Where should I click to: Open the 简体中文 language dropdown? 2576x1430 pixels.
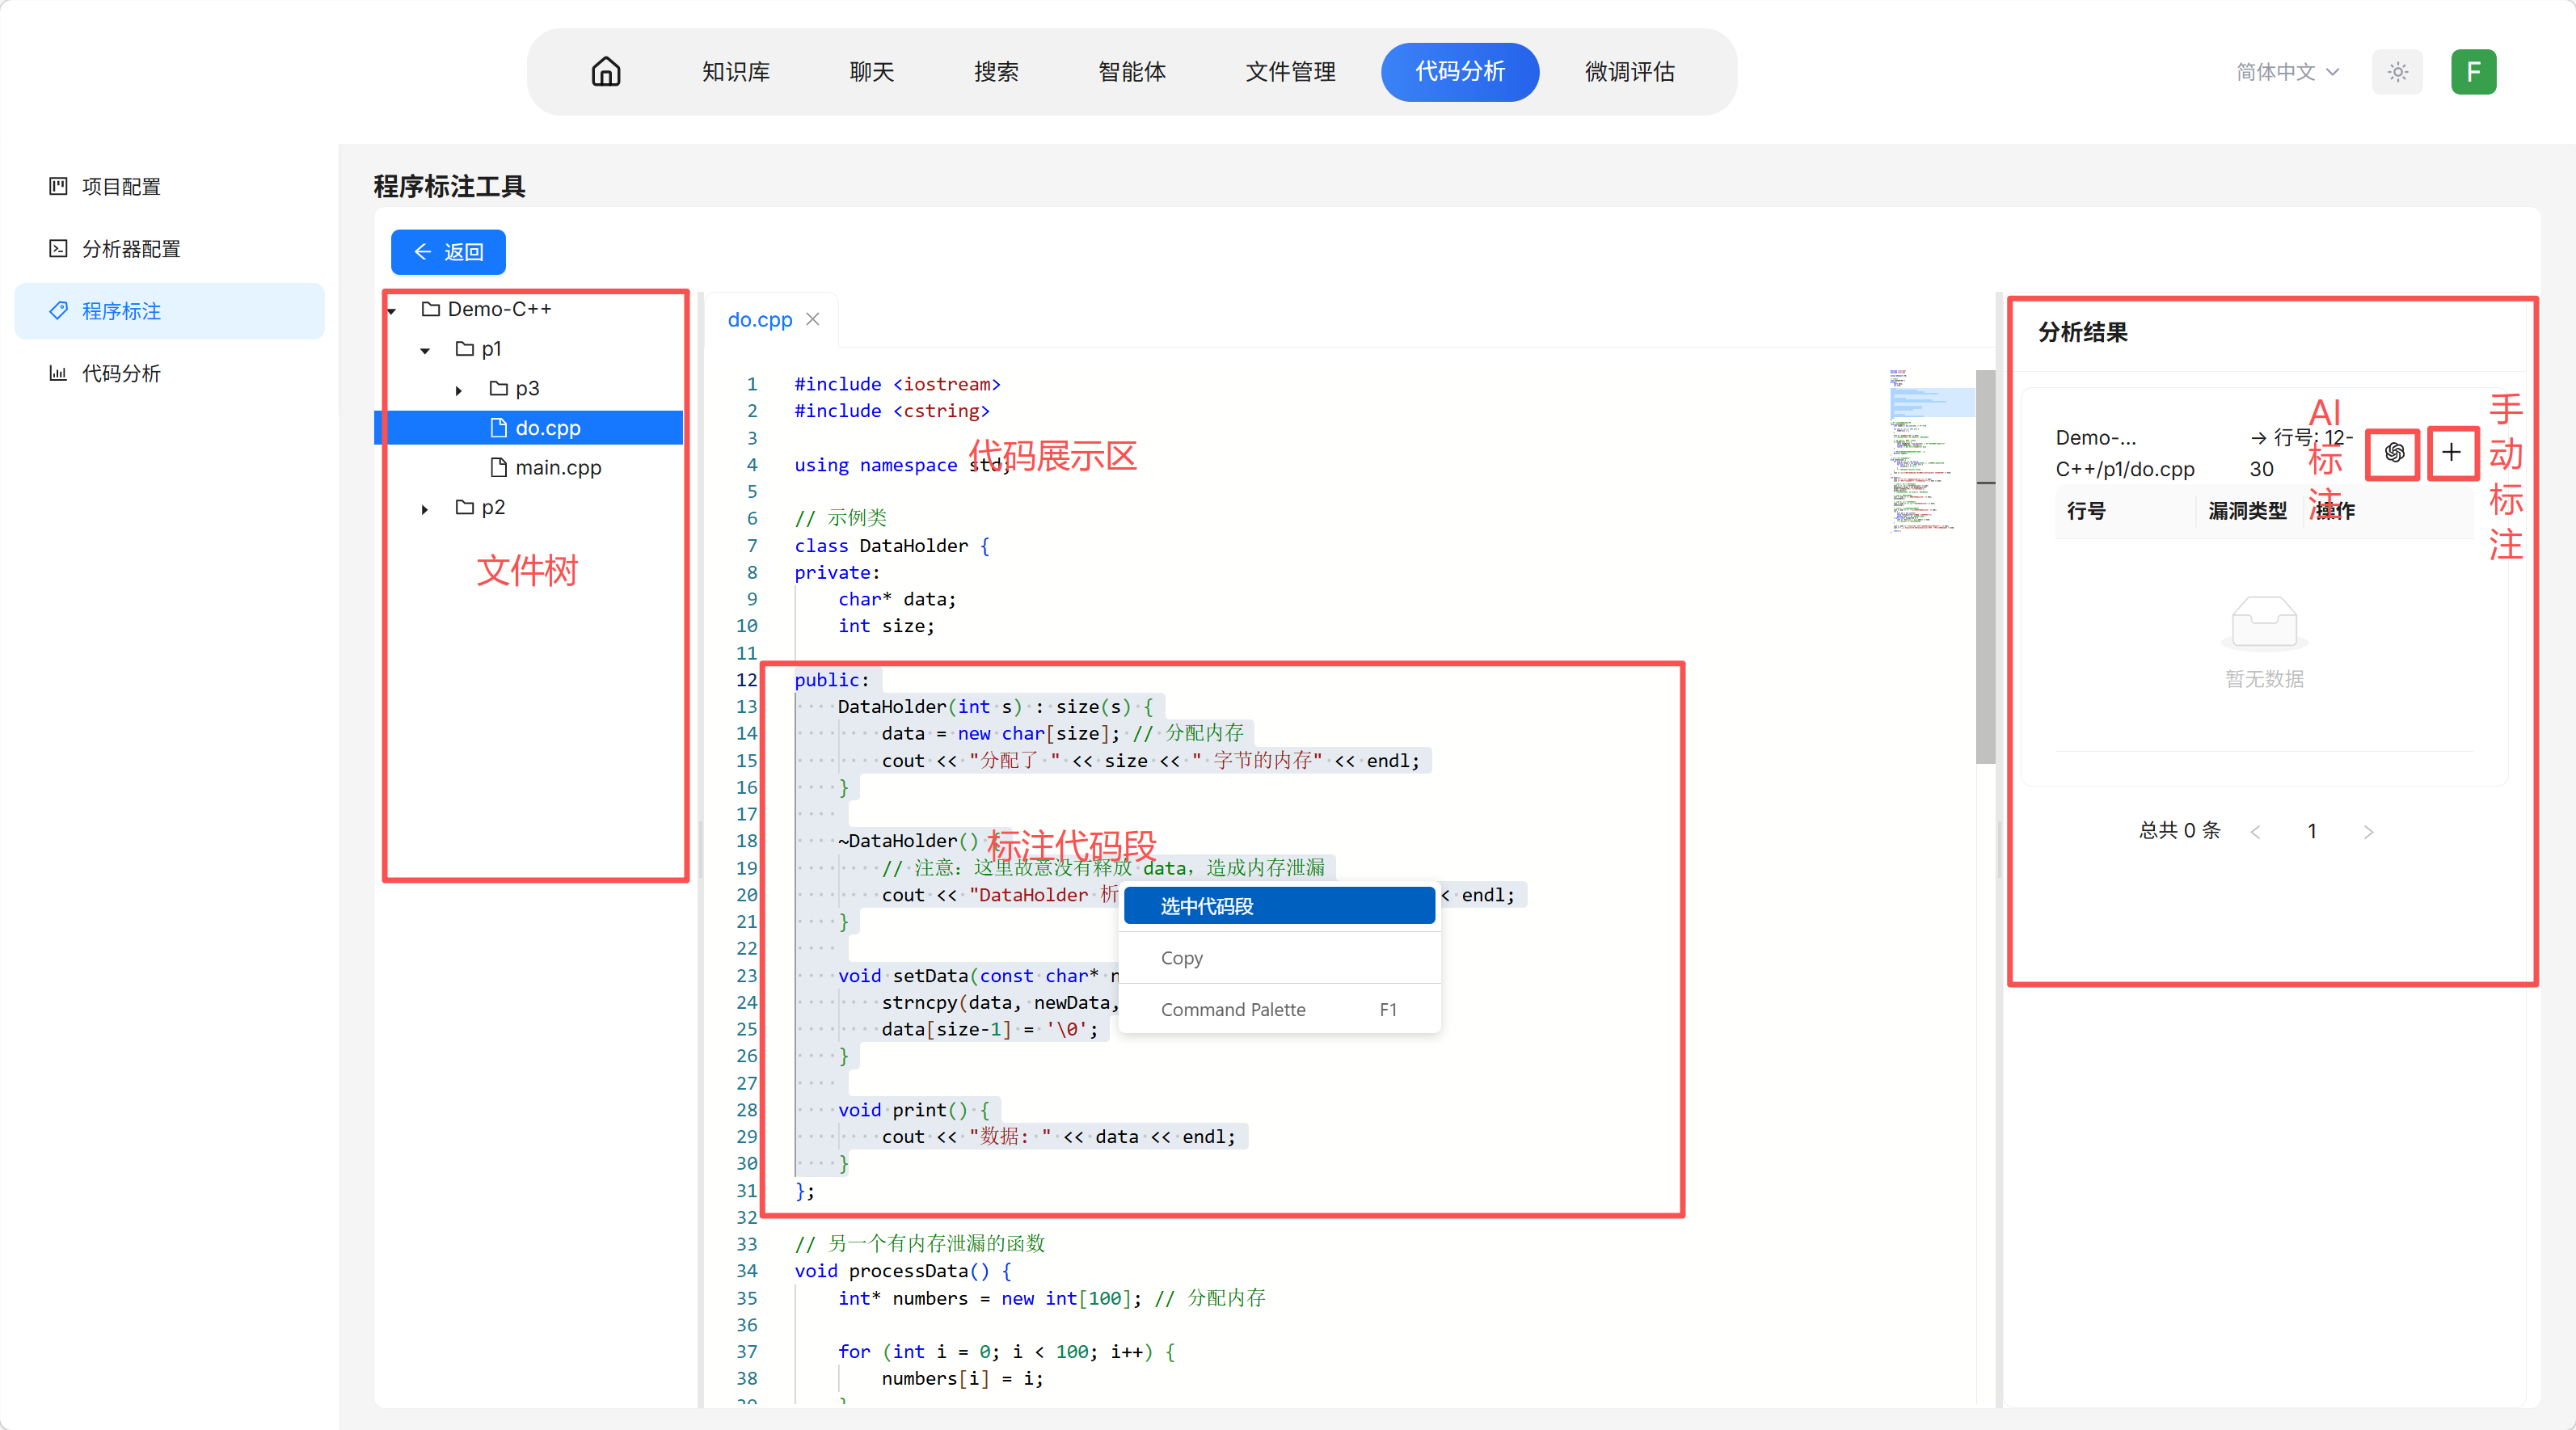click(x=2287, y=72)
